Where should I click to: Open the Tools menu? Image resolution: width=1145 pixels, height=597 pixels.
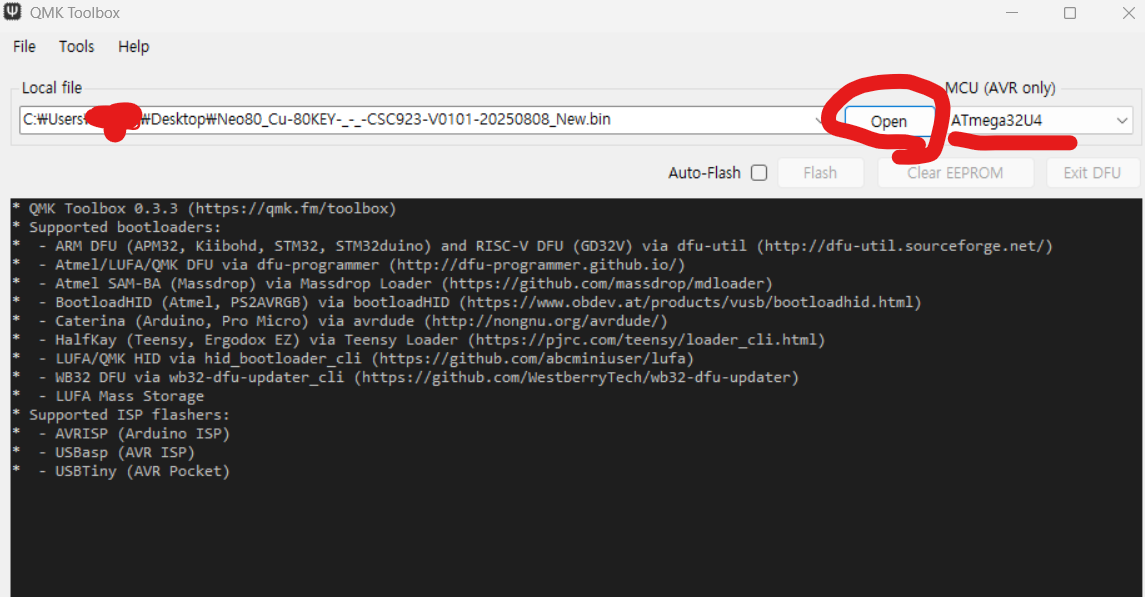click(x=77, y=47)
